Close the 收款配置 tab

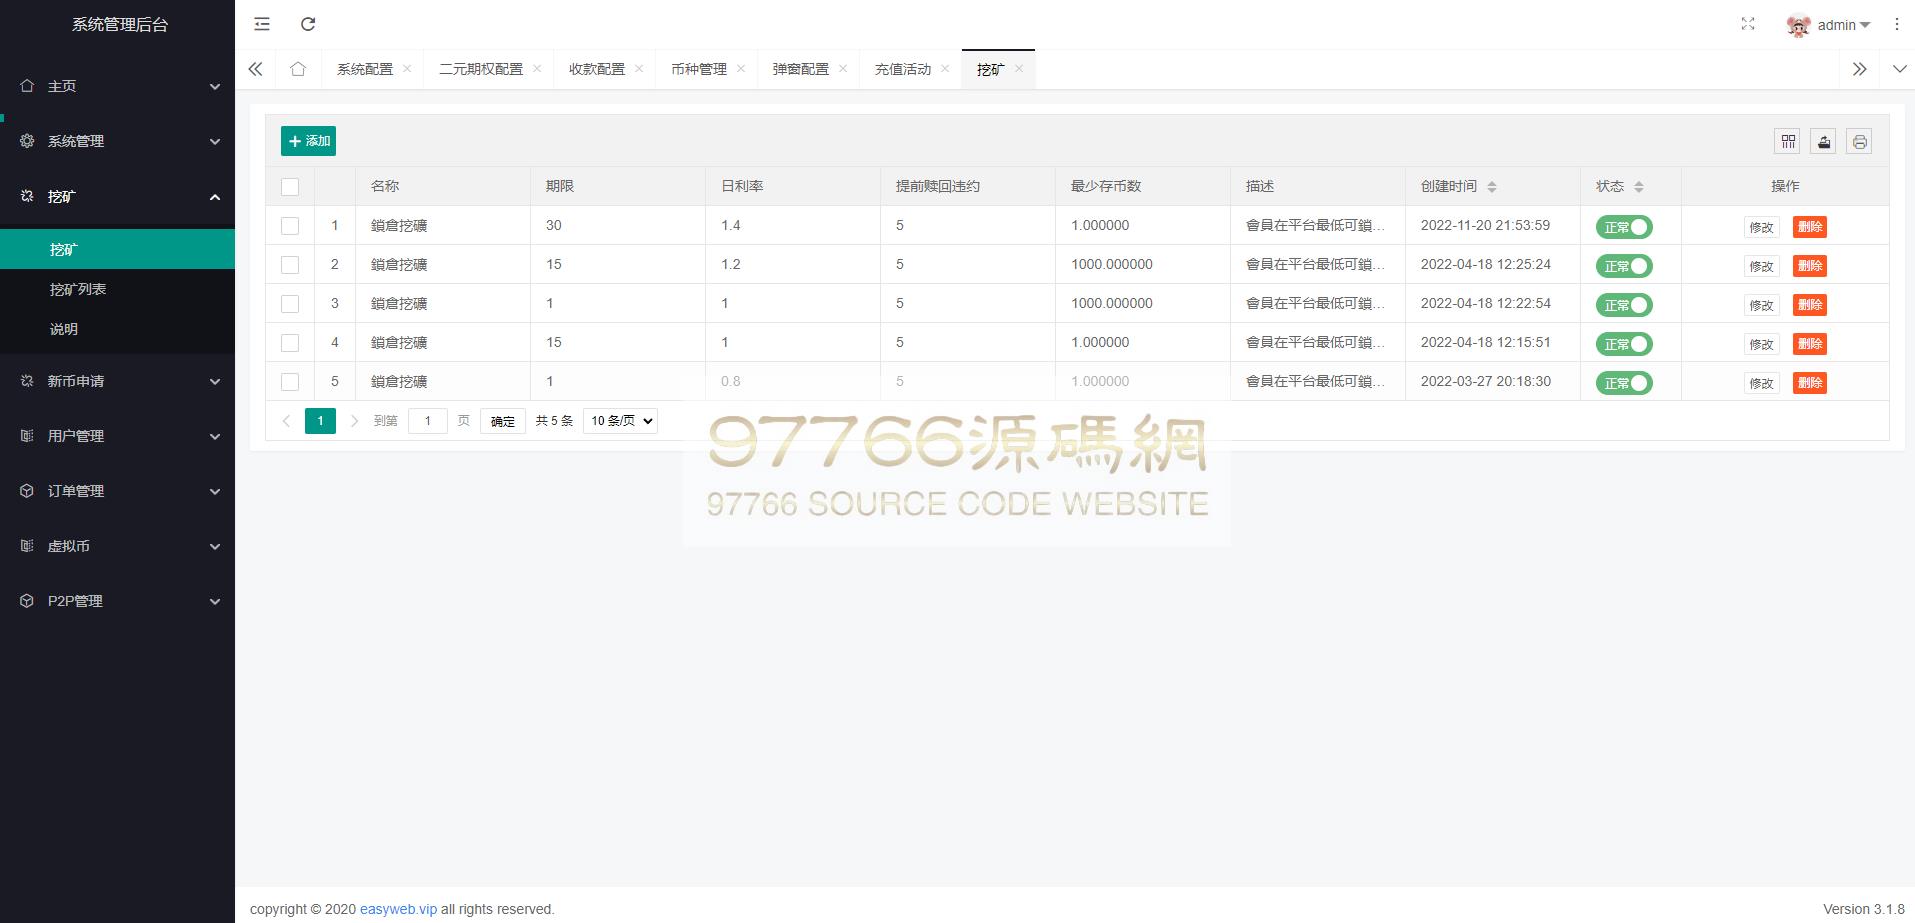[x=639, y=69]
